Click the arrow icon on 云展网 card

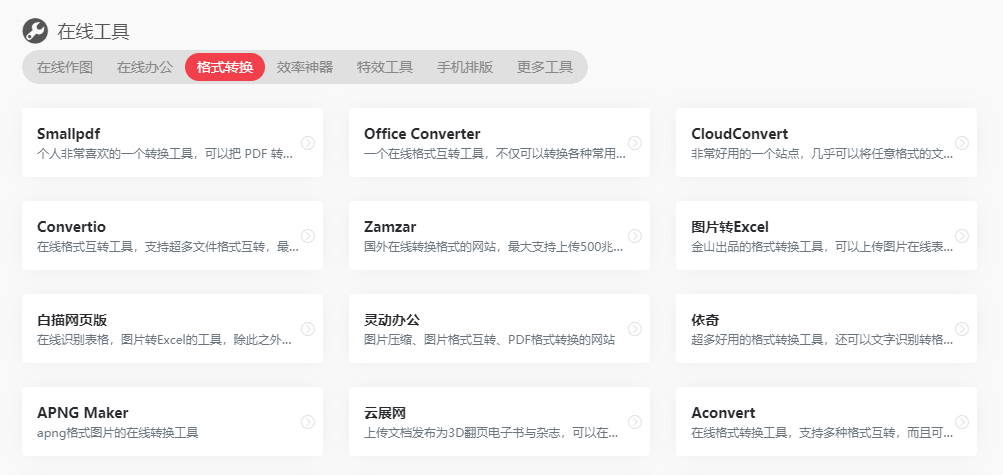pos(635,422)
